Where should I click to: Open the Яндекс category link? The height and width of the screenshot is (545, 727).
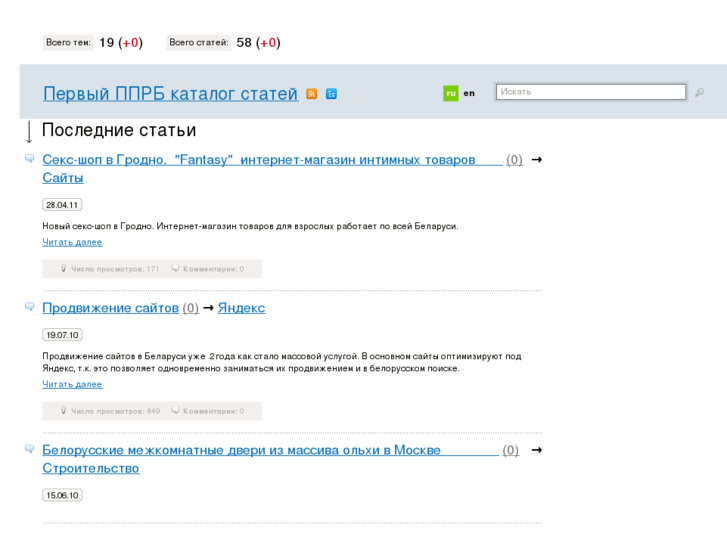(x=242, y=308)
